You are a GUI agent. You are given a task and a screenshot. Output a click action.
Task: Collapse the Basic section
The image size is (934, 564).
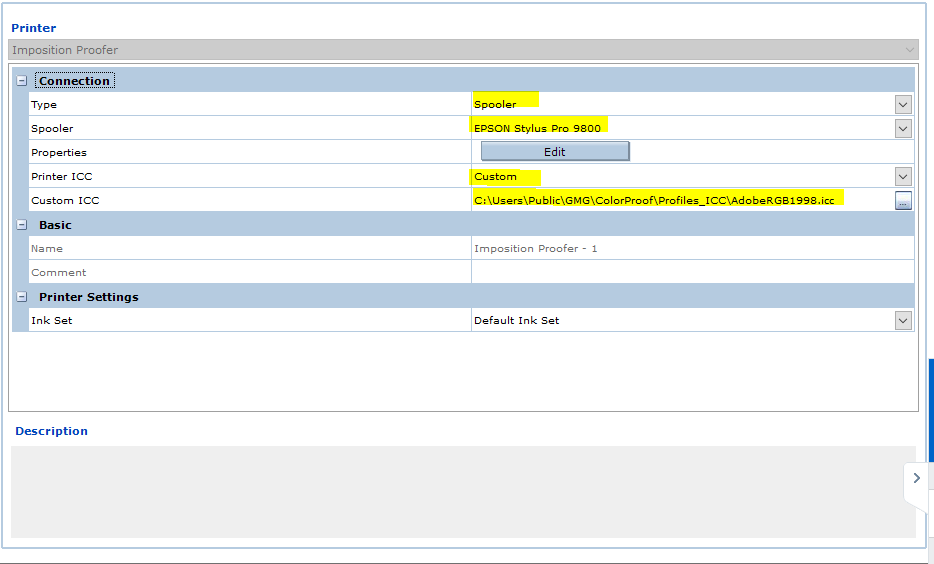pyautogui.click(x=22, y=225)
